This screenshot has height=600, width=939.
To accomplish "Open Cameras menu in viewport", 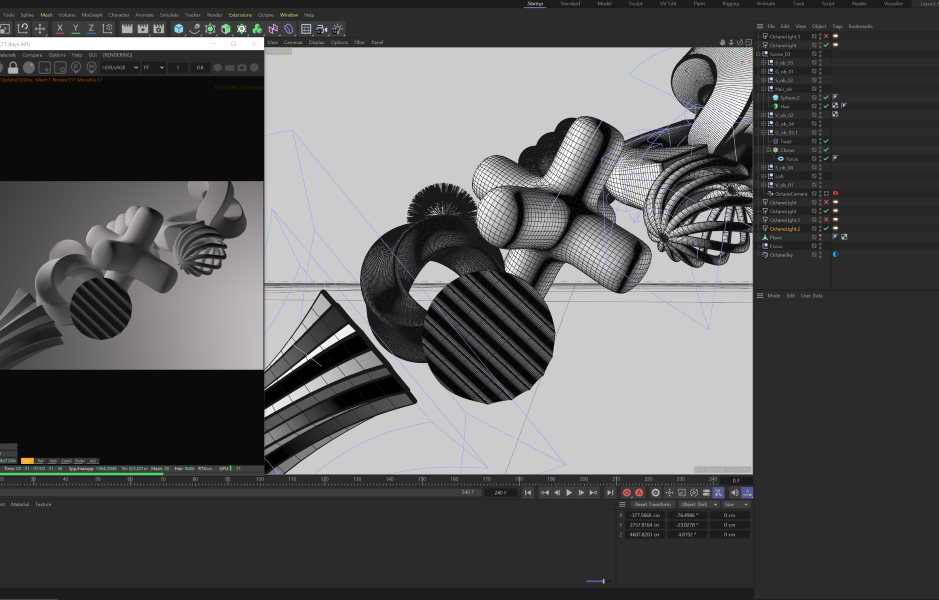I will click(x=293, y=43).
